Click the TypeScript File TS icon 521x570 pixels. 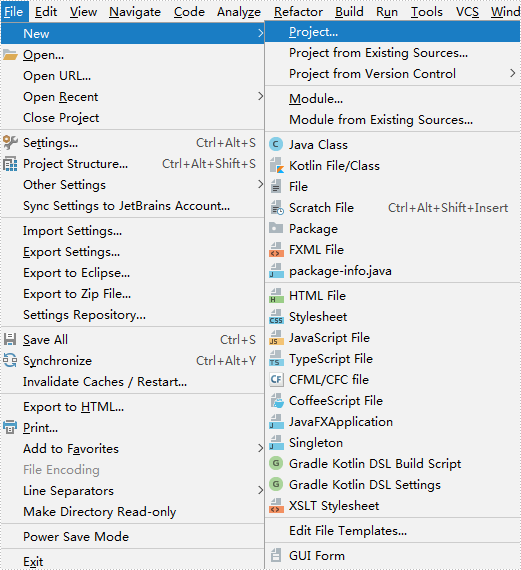coord(276,359)
